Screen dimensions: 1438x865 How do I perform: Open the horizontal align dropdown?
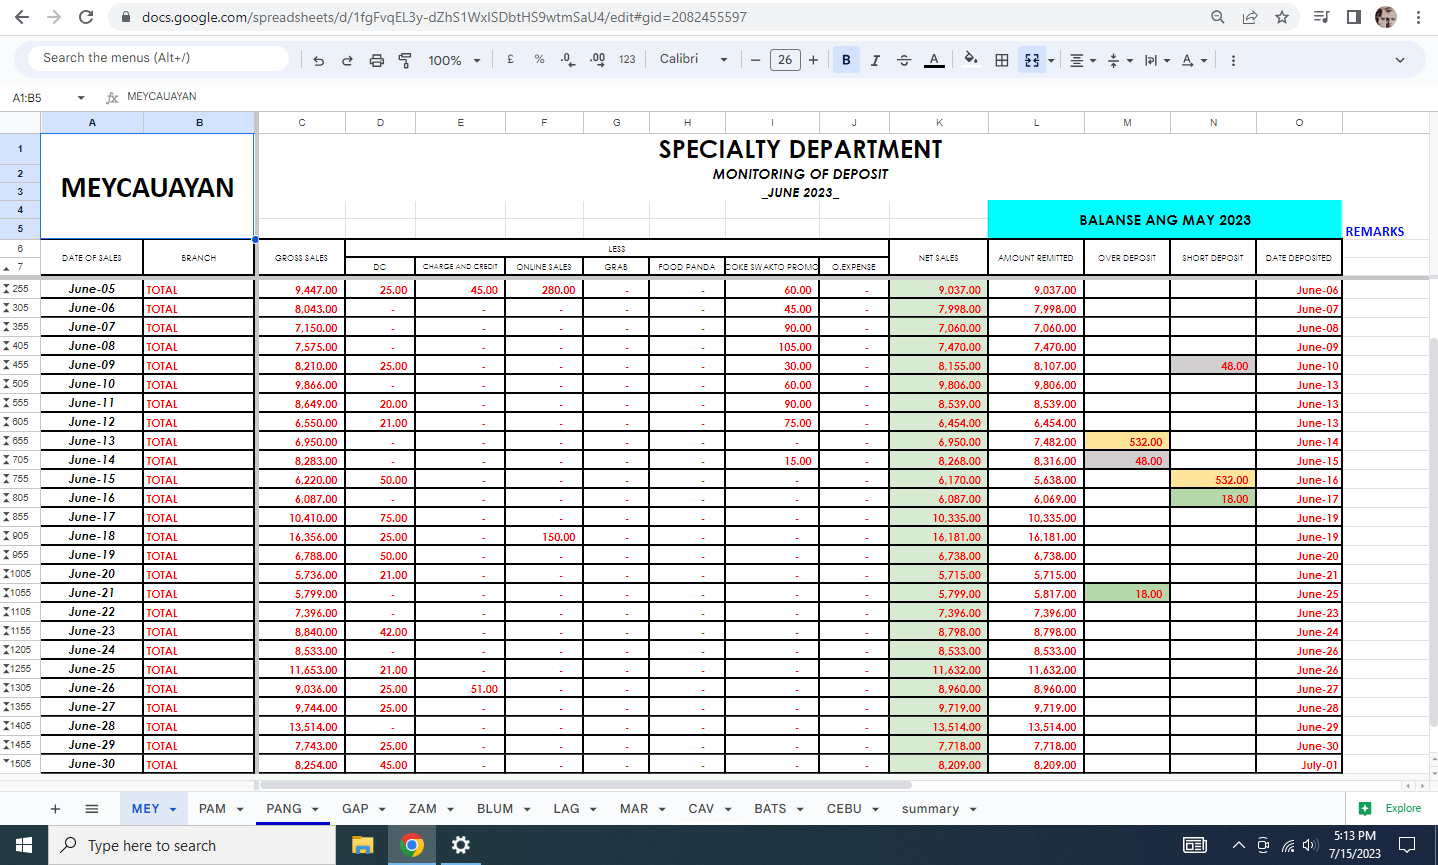click(x=1083, y=60)
